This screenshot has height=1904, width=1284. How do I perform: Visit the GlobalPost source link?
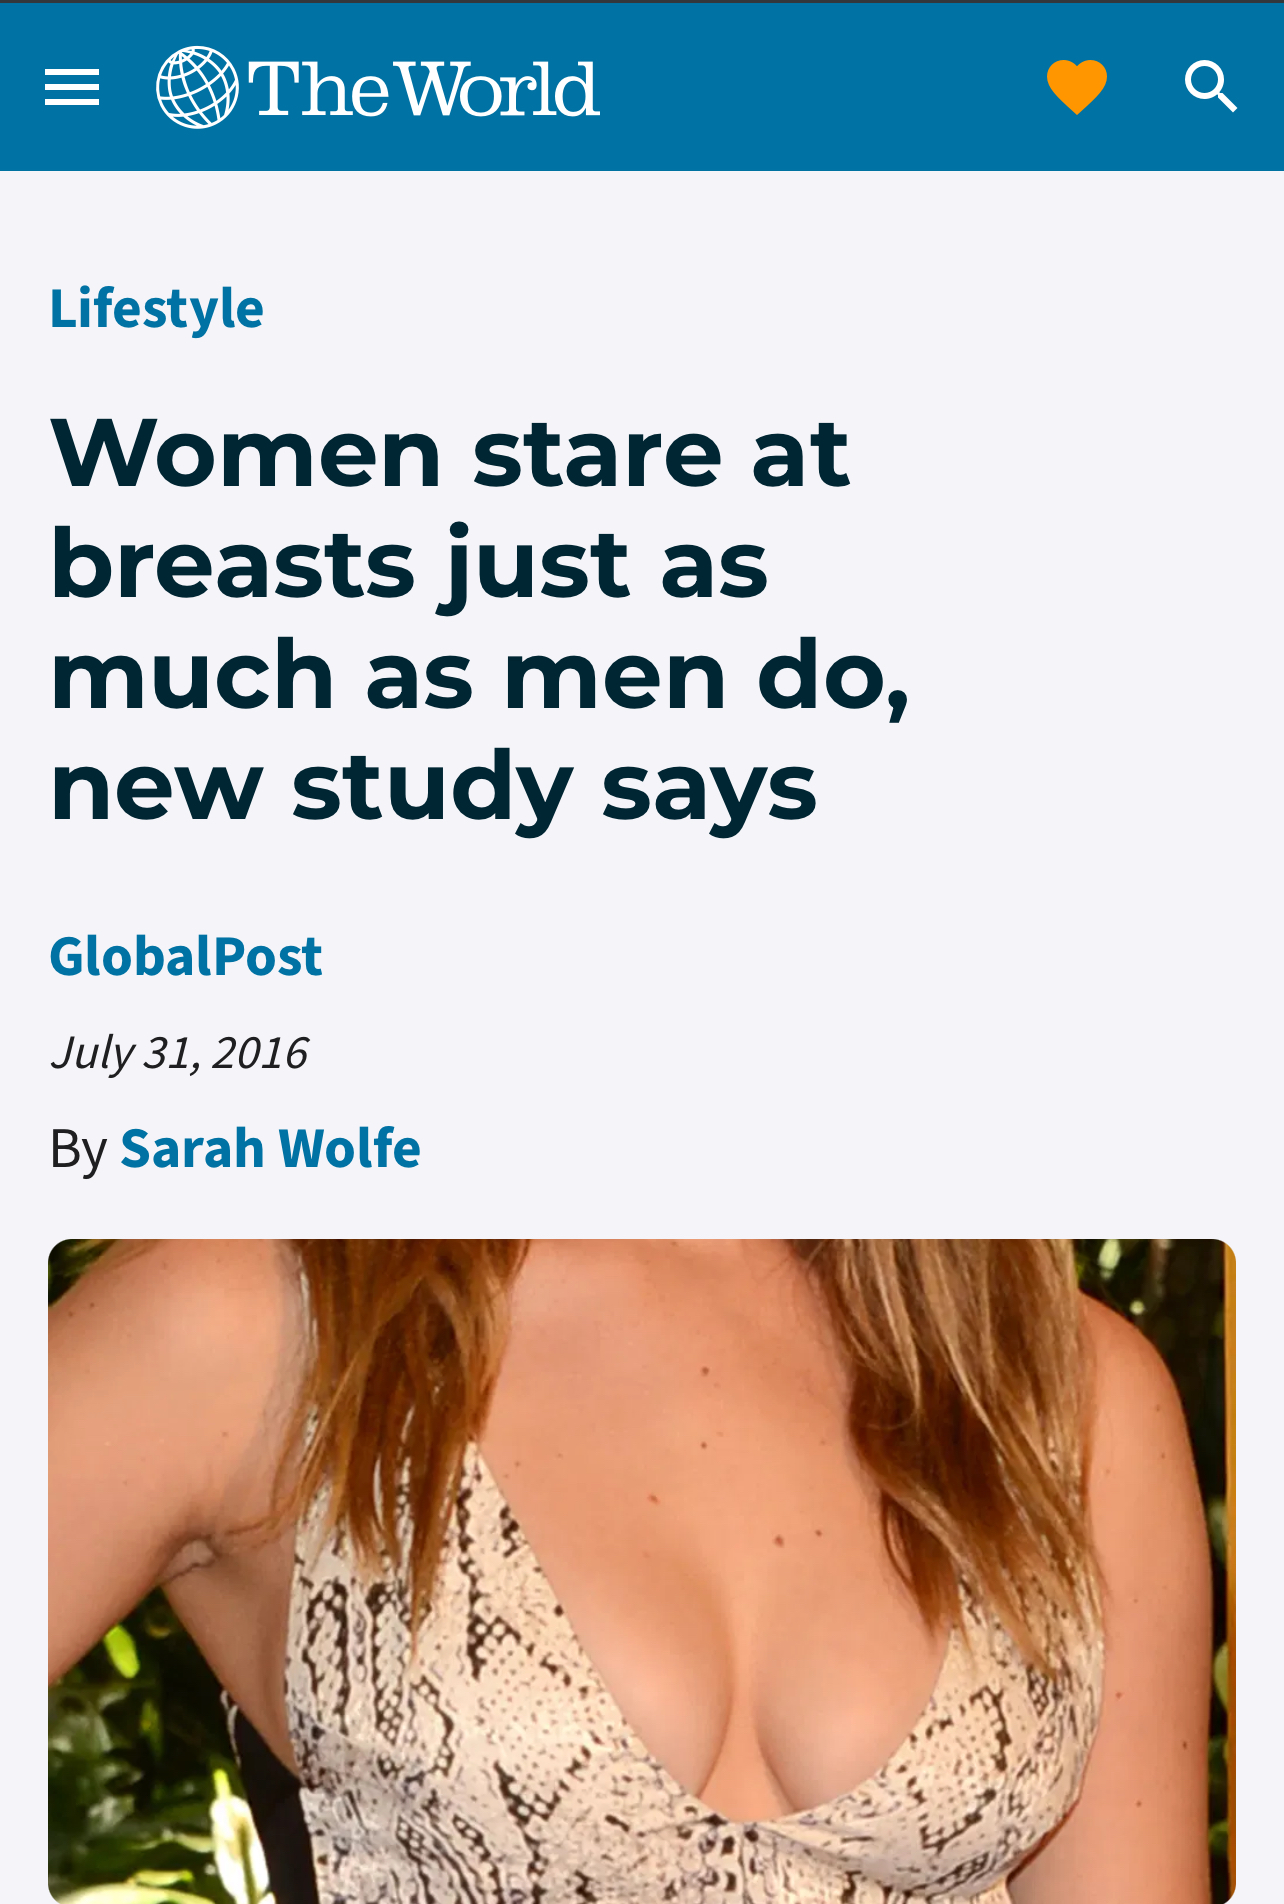coord(186,955)
